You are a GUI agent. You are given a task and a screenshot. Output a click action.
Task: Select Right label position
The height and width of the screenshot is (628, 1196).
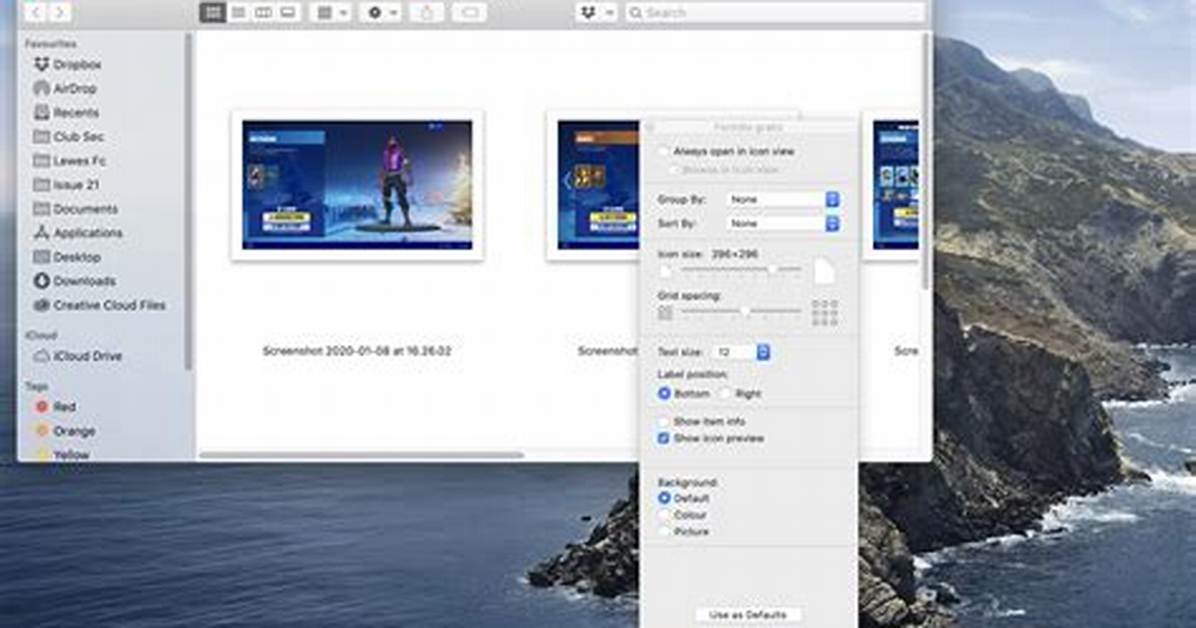(725, 393)
